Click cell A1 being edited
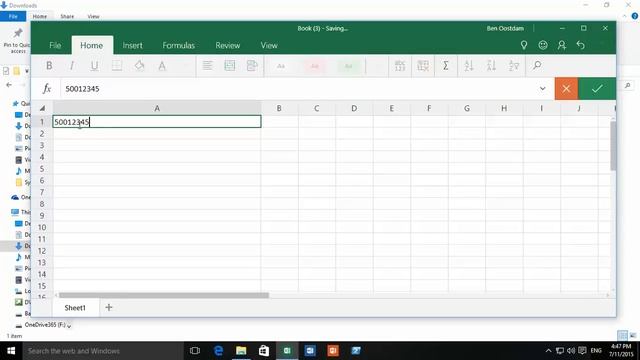The width and height of the screenshot is (640, 360). click(x=157, y=122)
